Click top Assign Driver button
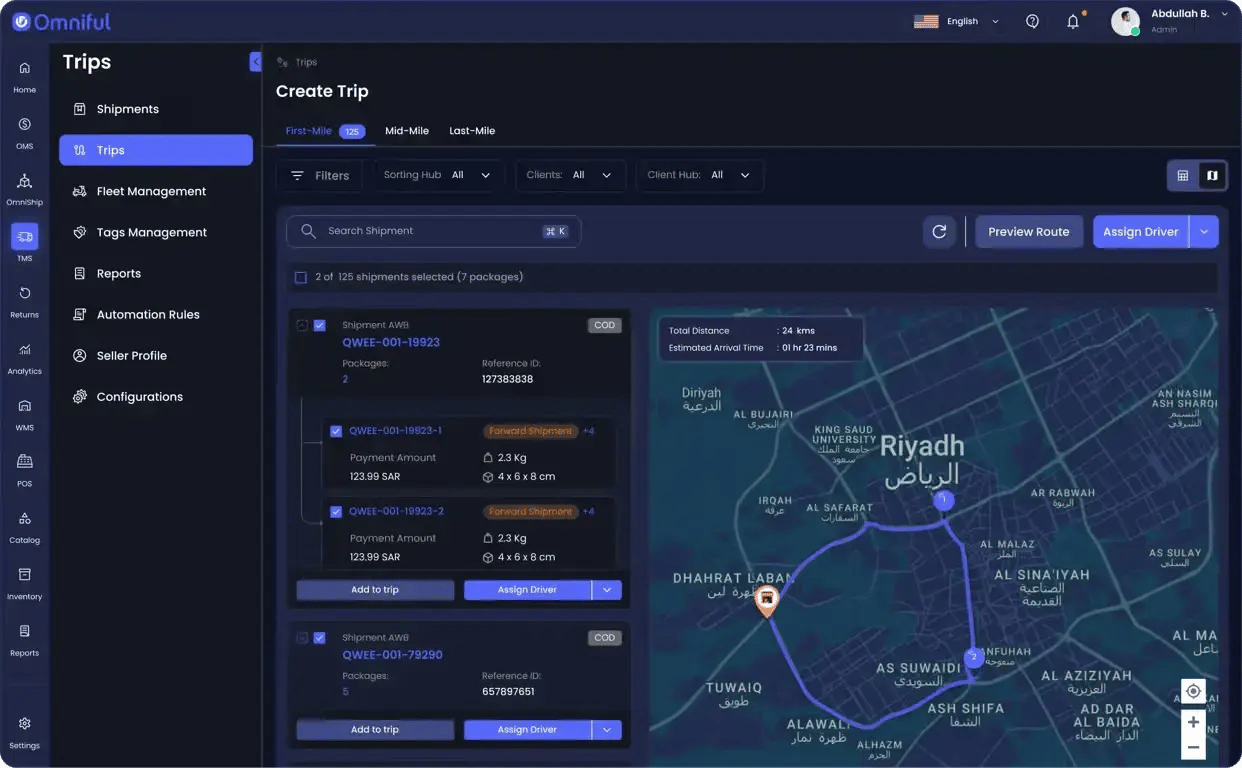 1141,231
